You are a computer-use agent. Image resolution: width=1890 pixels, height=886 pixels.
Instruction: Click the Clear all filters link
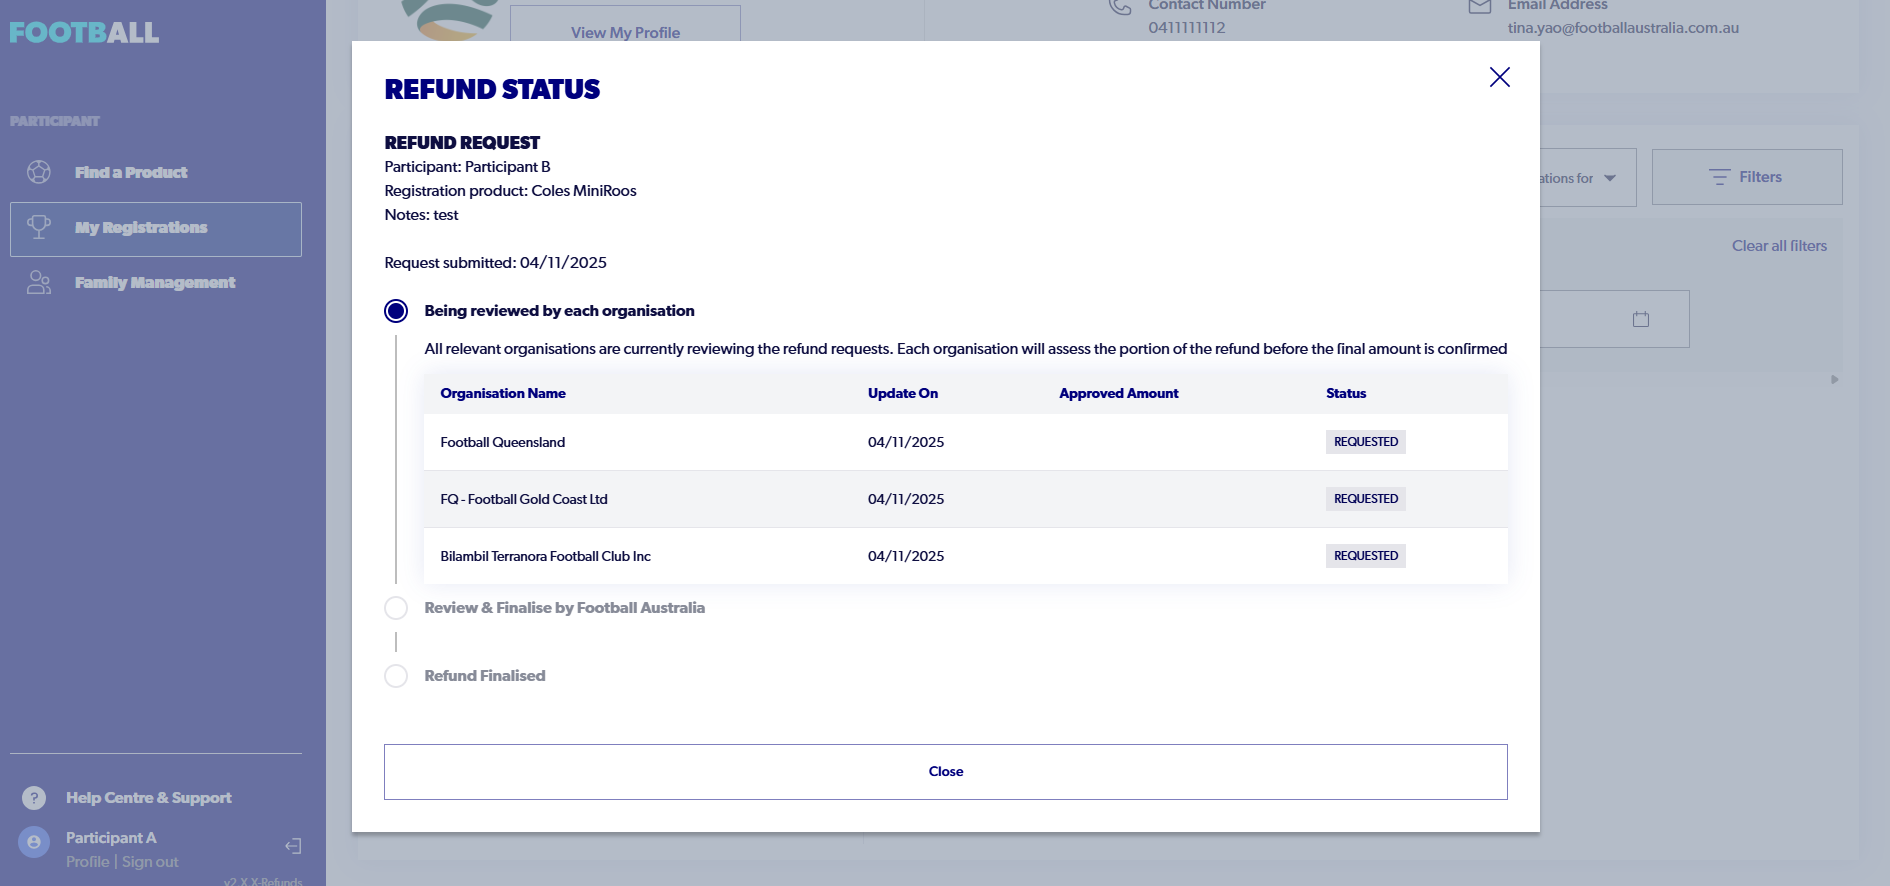click(x=1779, y=246)
